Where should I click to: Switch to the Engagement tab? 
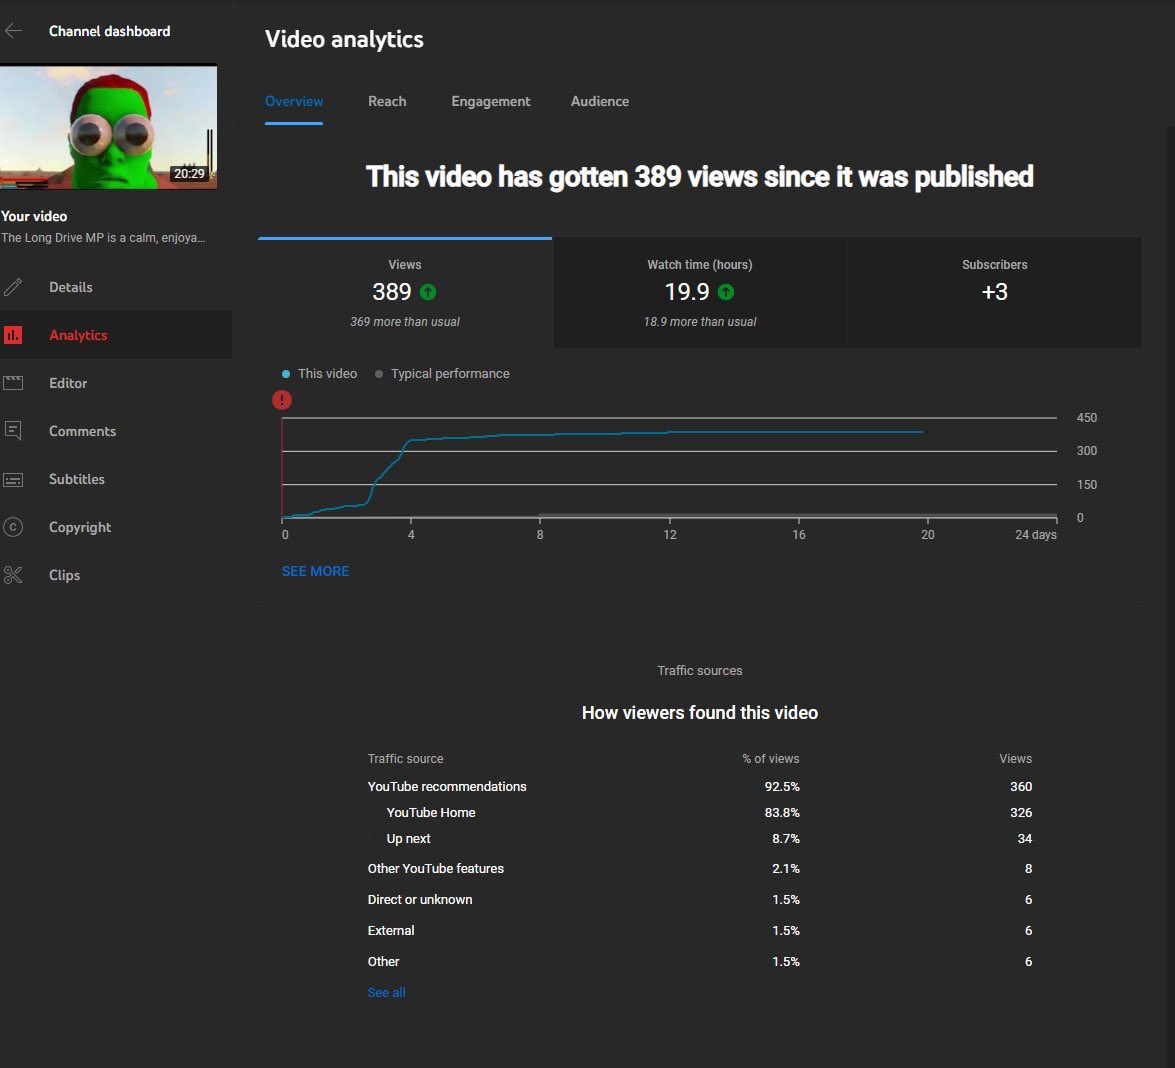(490, 101)
